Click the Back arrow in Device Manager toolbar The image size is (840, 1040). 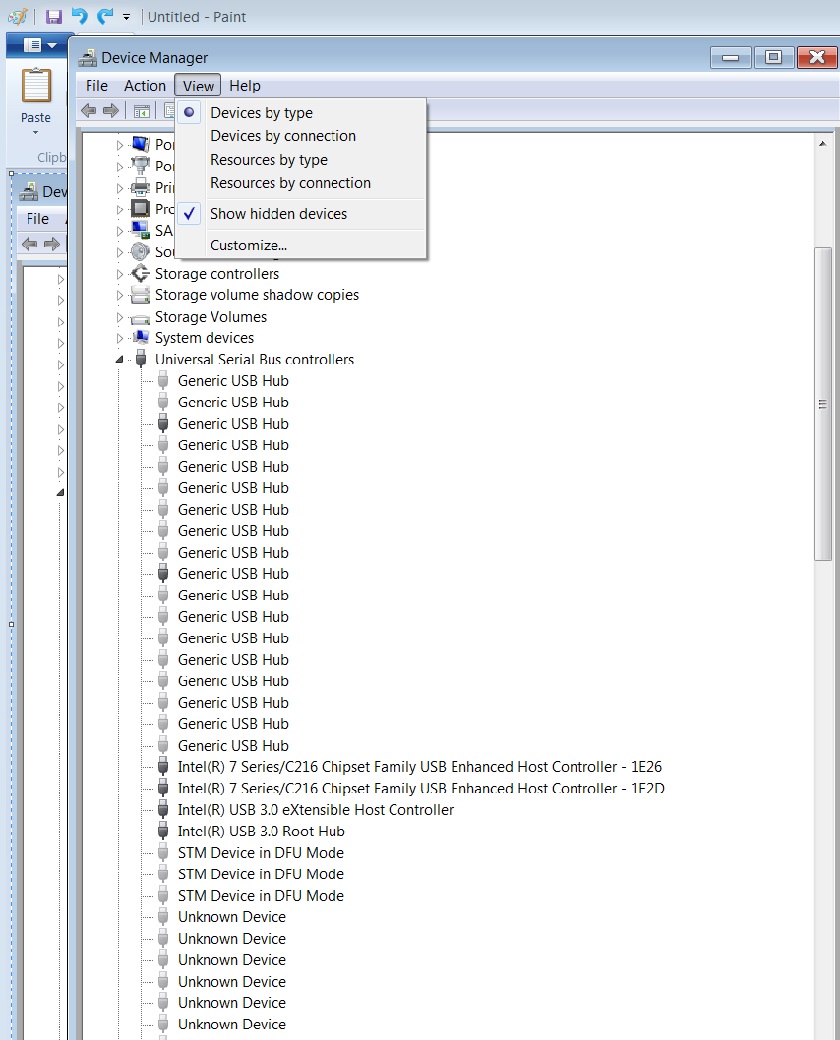88,111
